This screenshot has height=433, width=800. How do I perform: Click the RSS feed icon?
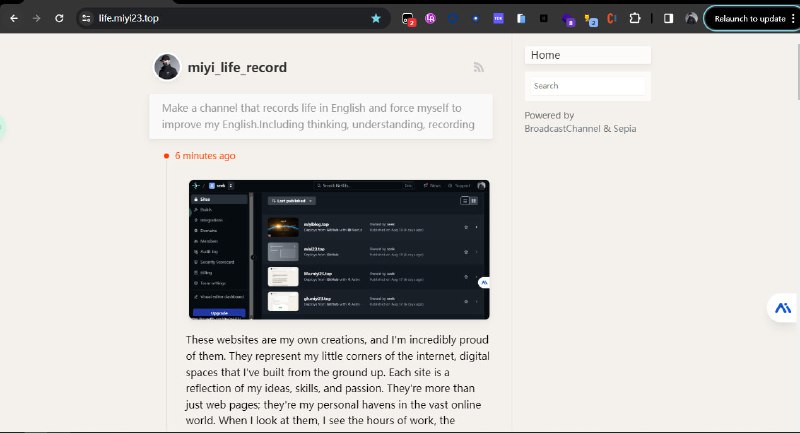tap(479, 67)
